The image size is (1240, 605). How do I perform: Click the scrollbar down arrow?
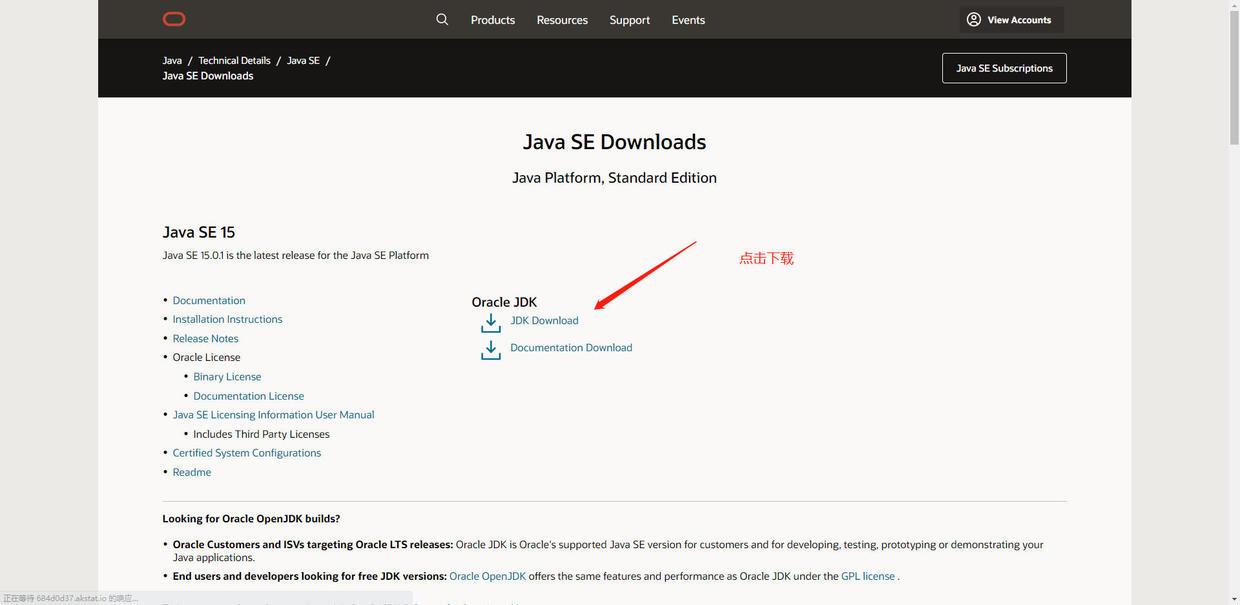coord(1233,598)
